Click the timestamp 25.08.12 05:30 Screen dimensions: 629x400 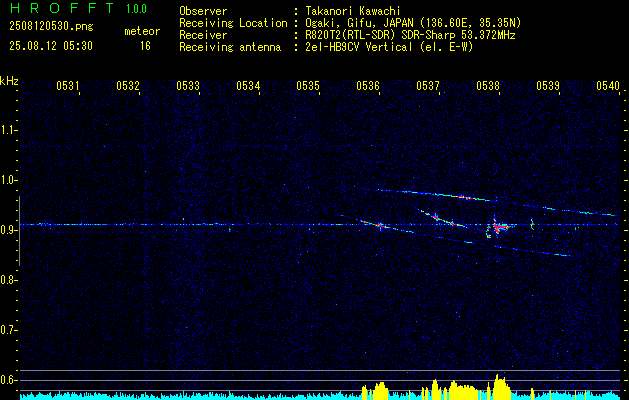coord(51,46)
